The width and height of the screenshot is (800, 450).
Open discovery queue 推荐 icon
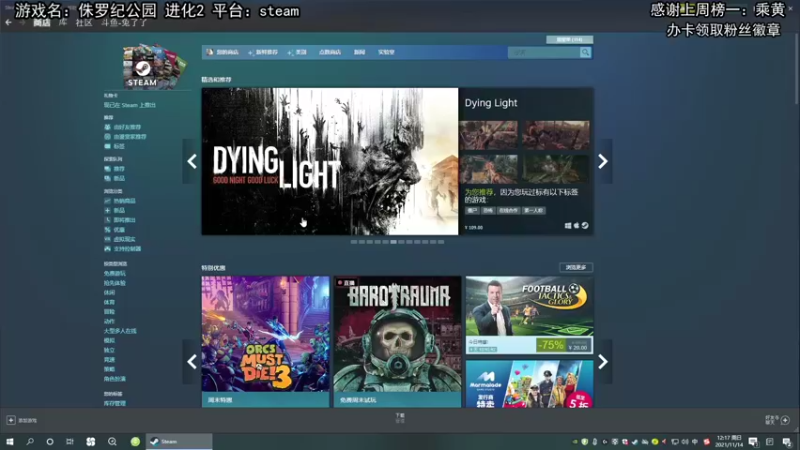point(107,169)
